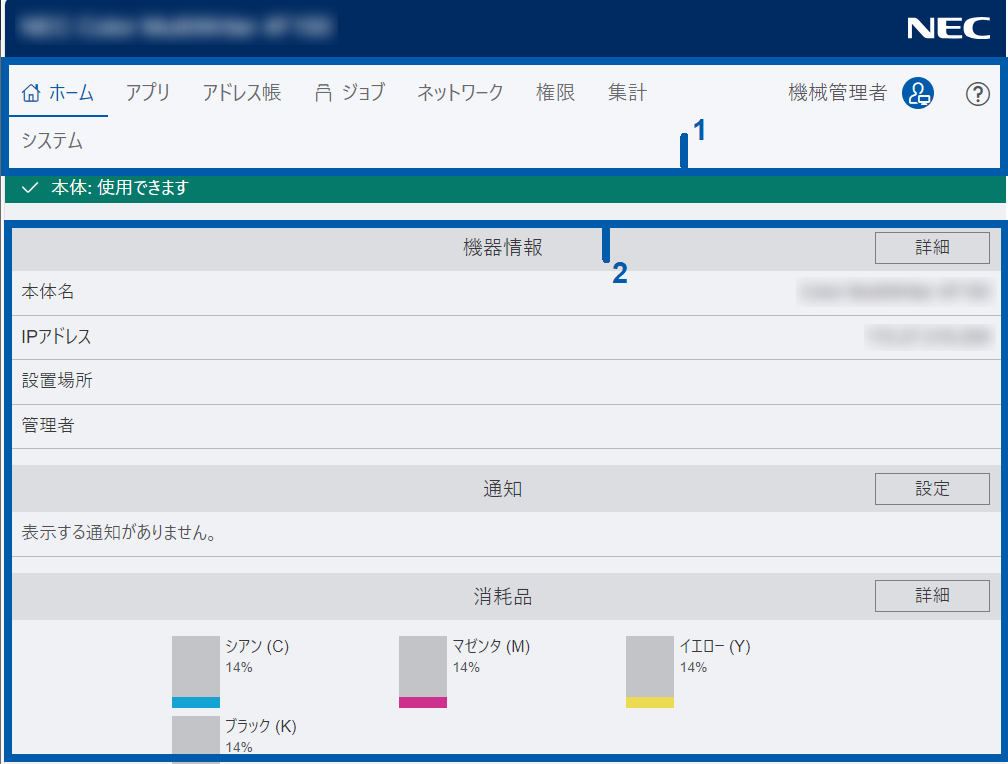Go to the ネットワーク tab

pos(460,93)
